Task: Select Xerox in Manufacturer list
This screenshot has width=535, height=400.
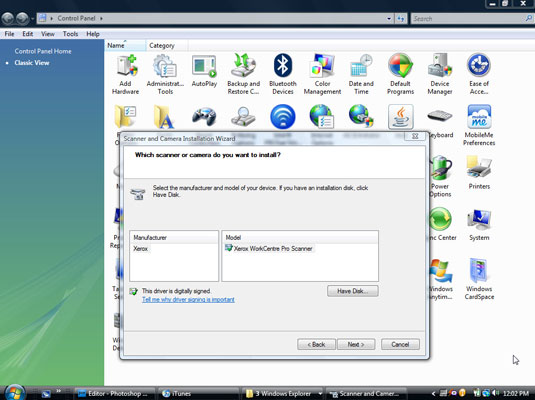Action: tap(141, 248)
